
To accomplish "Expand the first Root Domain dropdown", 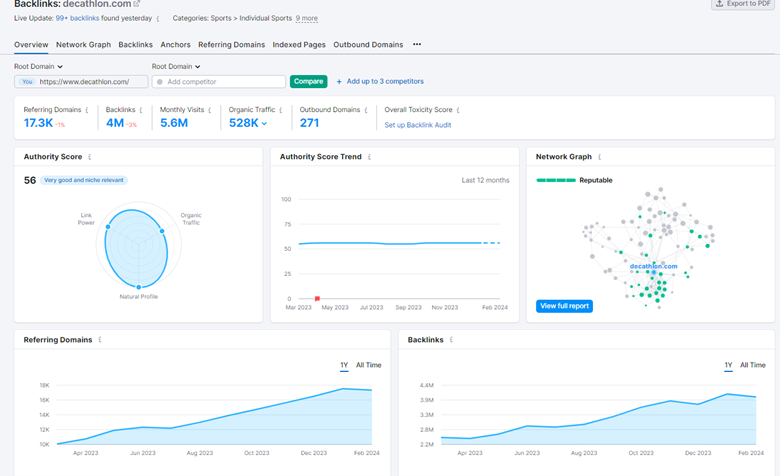I will [39, 67].
